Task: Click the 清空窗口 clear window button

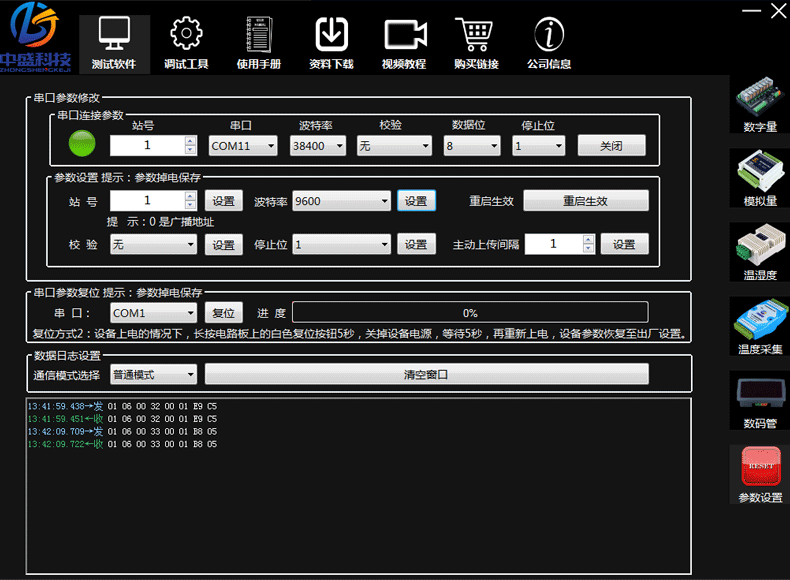Action: (x=426, y=374)
